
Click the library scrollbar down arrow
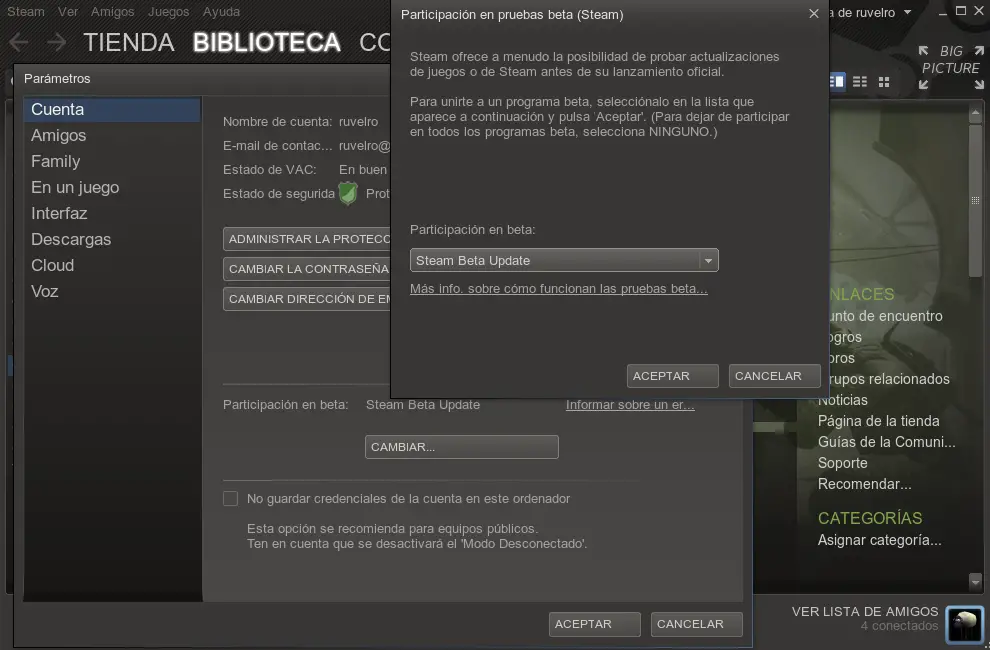(x=975, y=582)
